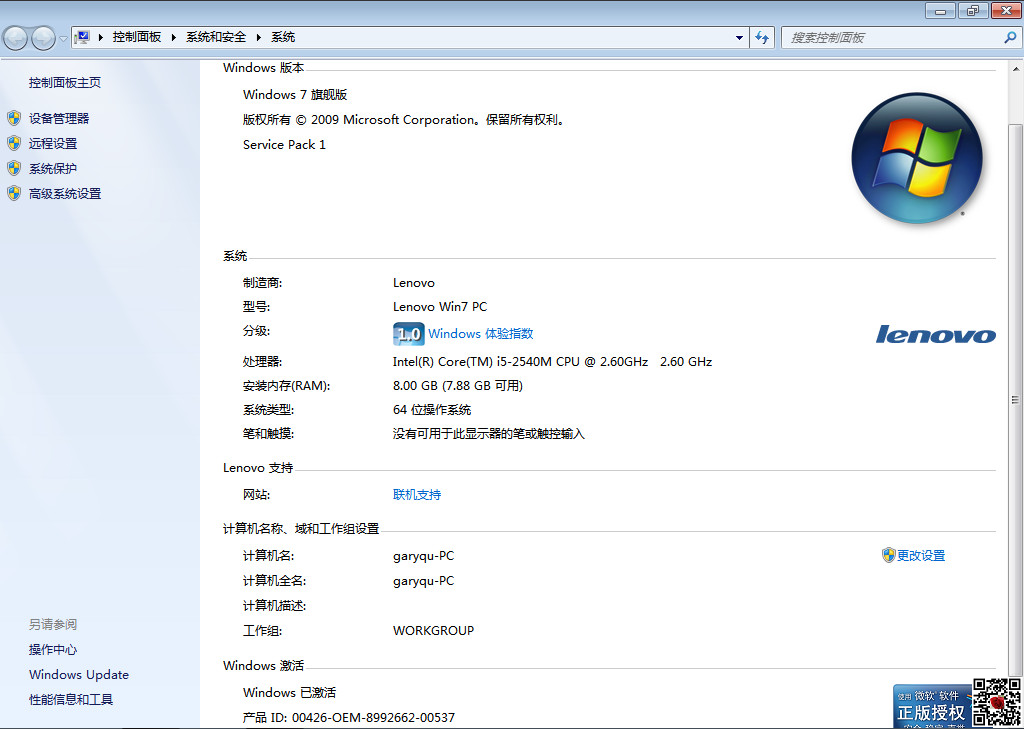Open 操作中心 in see-also list

[x=53, y=649]
